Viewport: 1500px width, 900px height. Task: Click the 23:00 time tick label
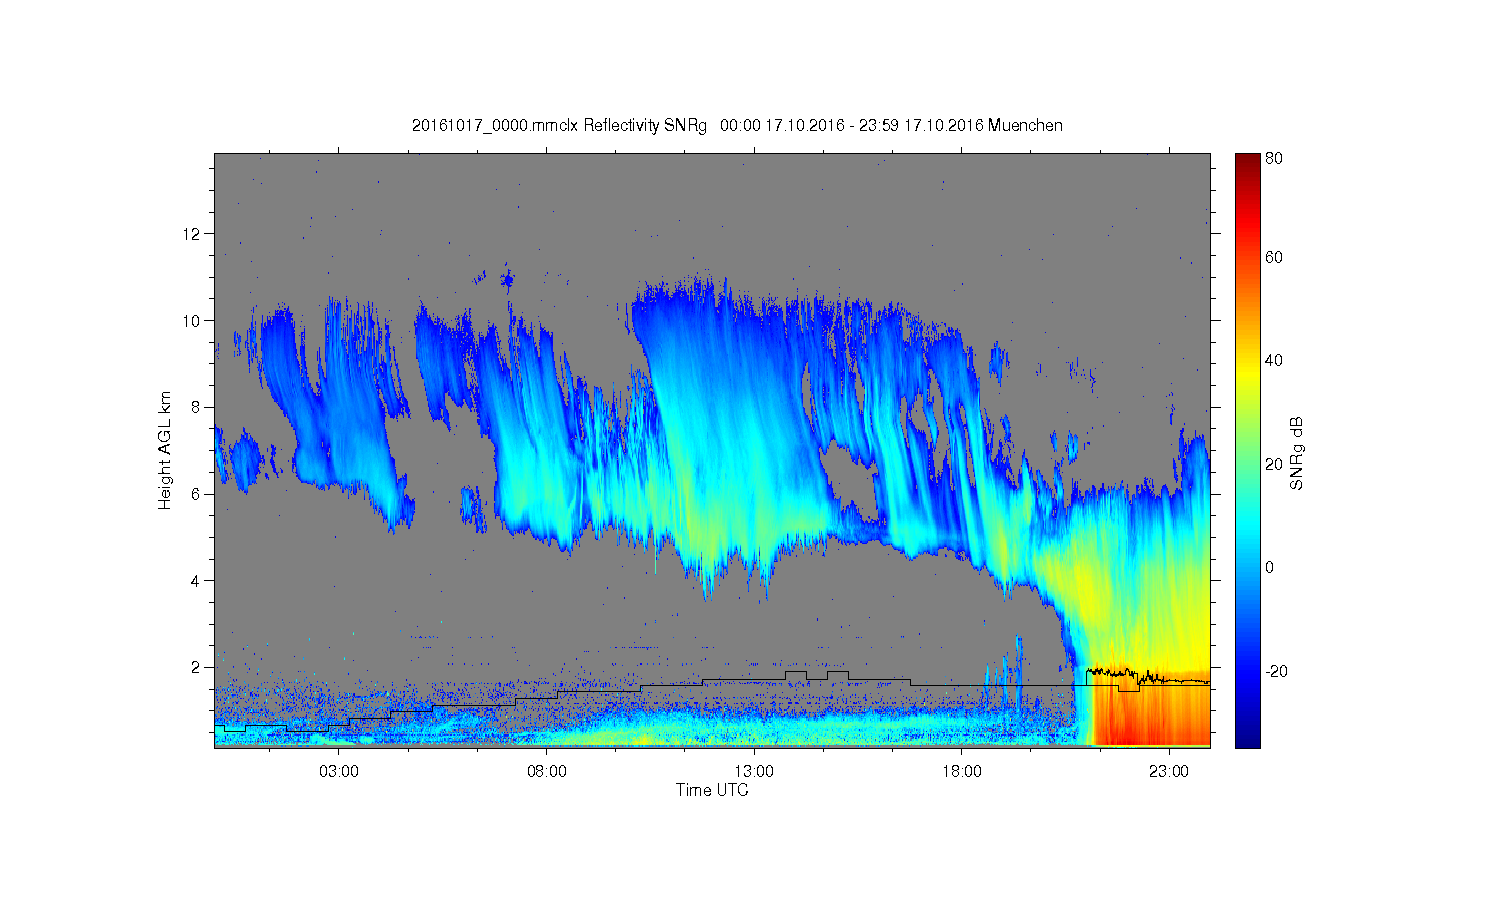coord(1168,772)
